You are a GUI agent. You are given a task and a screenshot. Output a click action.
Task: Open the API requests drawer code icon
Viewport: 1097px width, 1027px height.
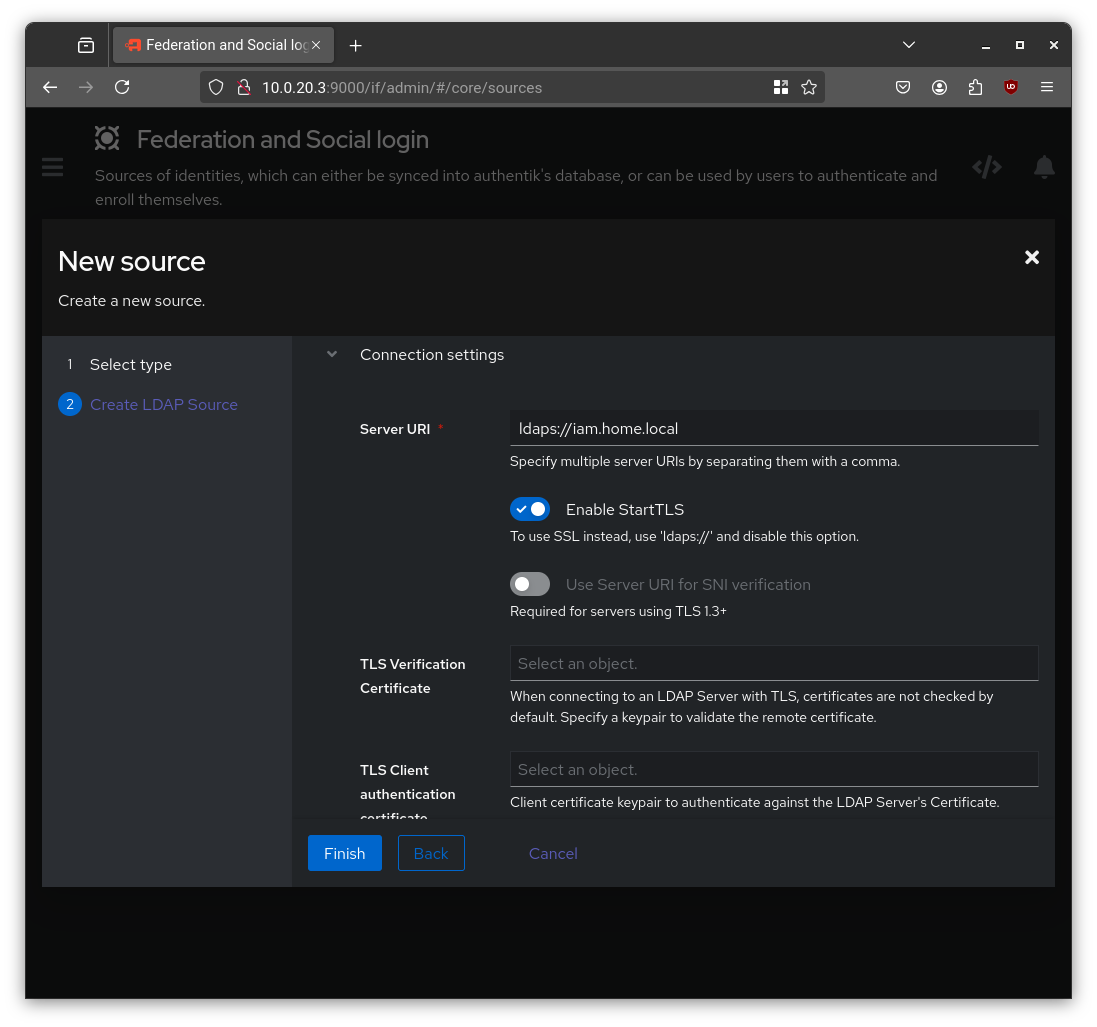click(x=987, y=167)
